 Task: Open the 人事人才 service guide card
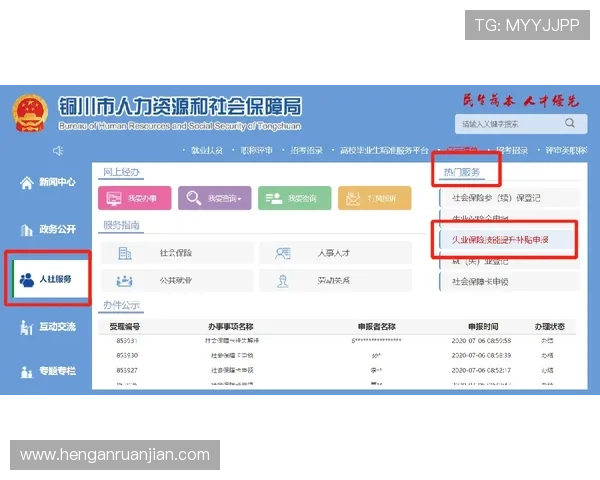tap(336, 253)
